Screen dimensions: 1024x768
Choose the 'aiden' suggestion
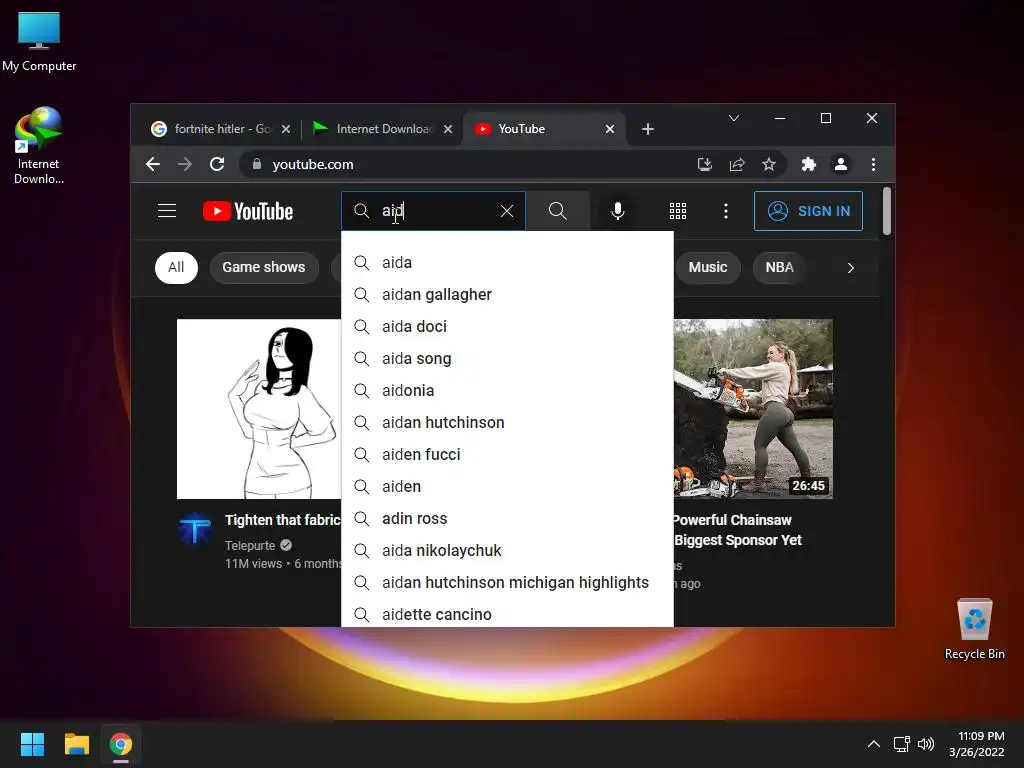tap(507, 487)
